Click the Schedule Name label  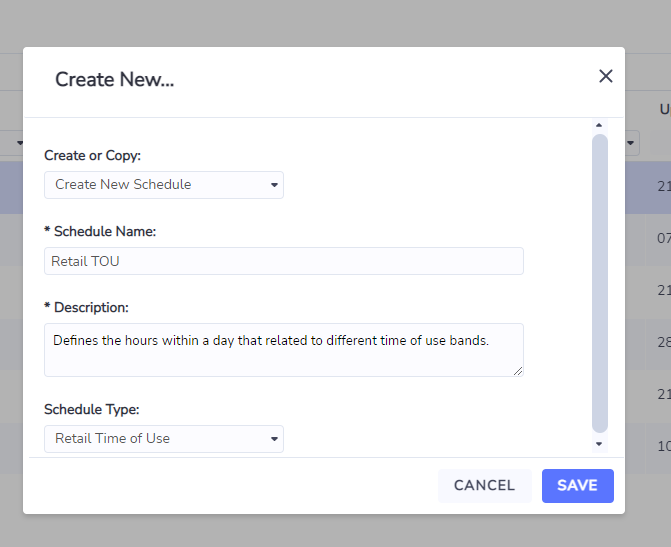[x=100, y=232]
